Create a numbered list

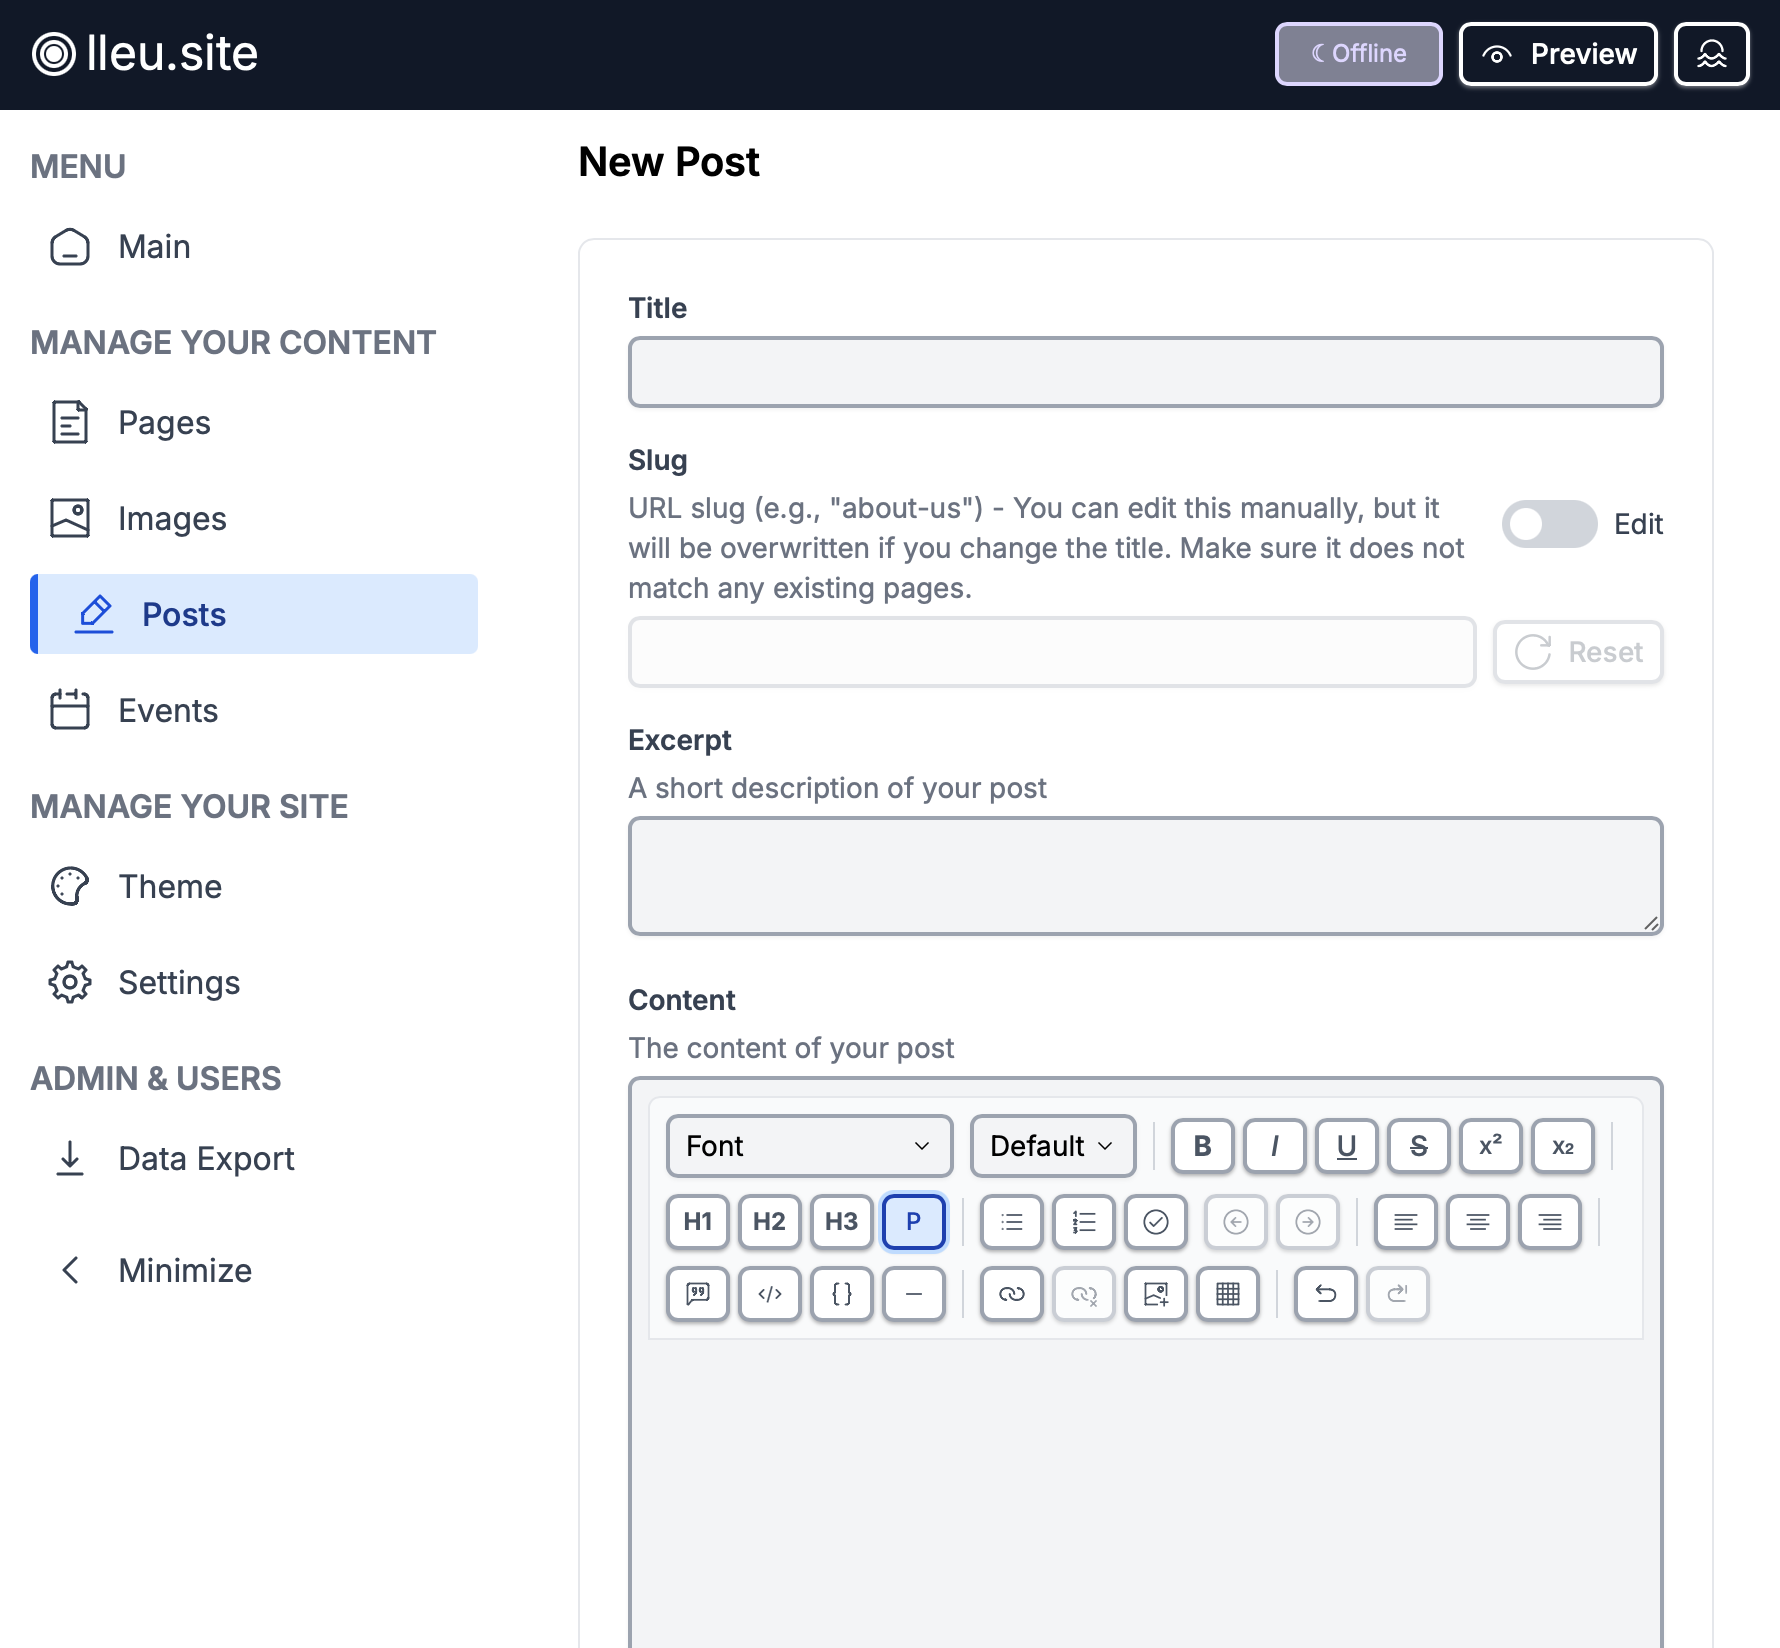1084,1222
